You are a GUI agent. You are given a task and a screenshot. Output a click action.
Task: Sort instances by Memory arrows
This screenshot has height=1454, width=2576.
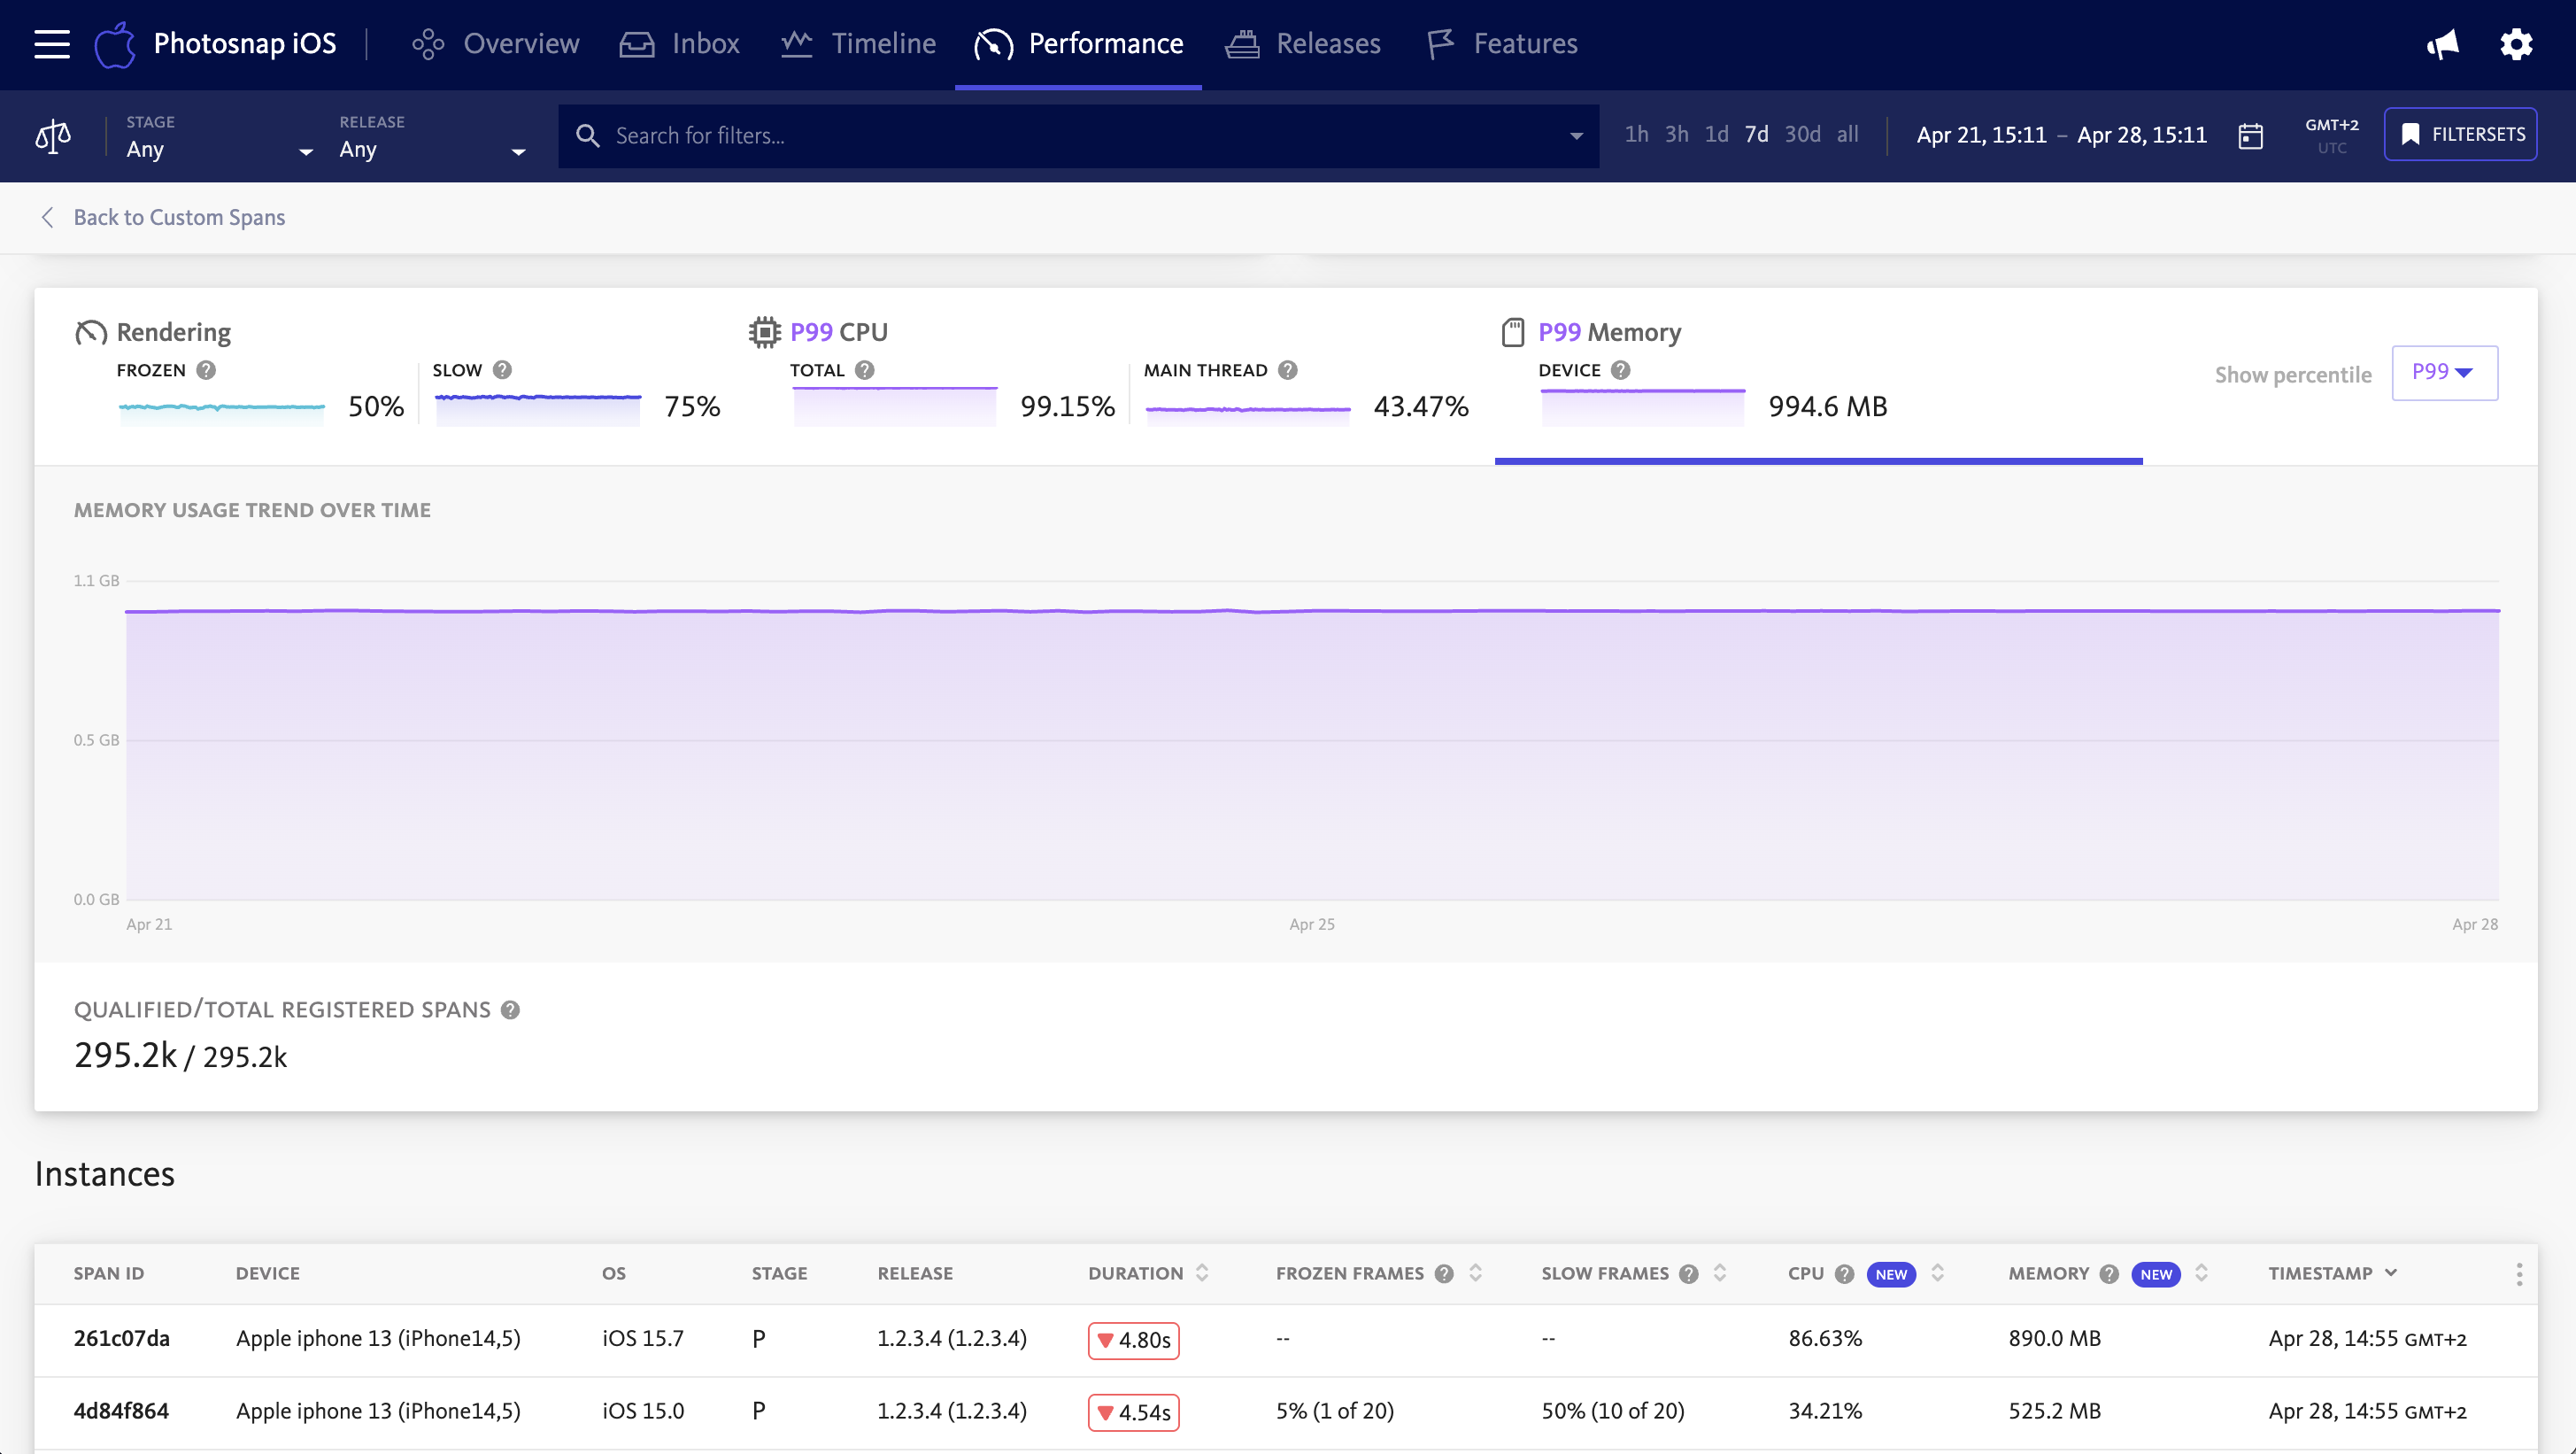pos(2201,1273)
